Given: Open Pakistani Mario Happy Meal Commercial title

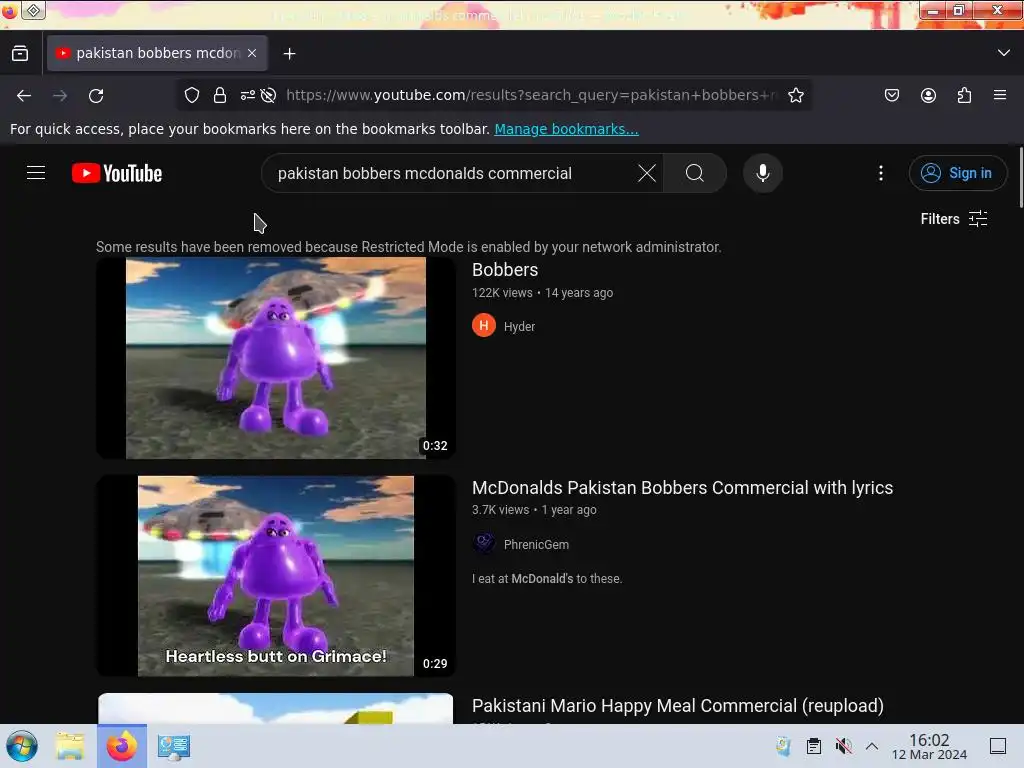Looking at the screenshot, I should pos(678,706).
